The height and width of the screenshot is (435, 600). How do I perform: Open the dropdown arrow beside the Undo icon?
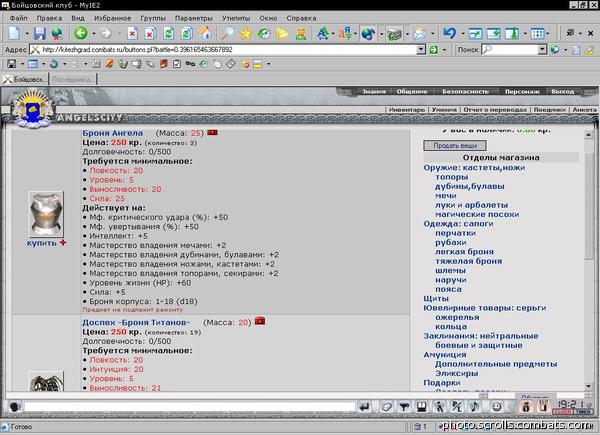tap(463, 34)
